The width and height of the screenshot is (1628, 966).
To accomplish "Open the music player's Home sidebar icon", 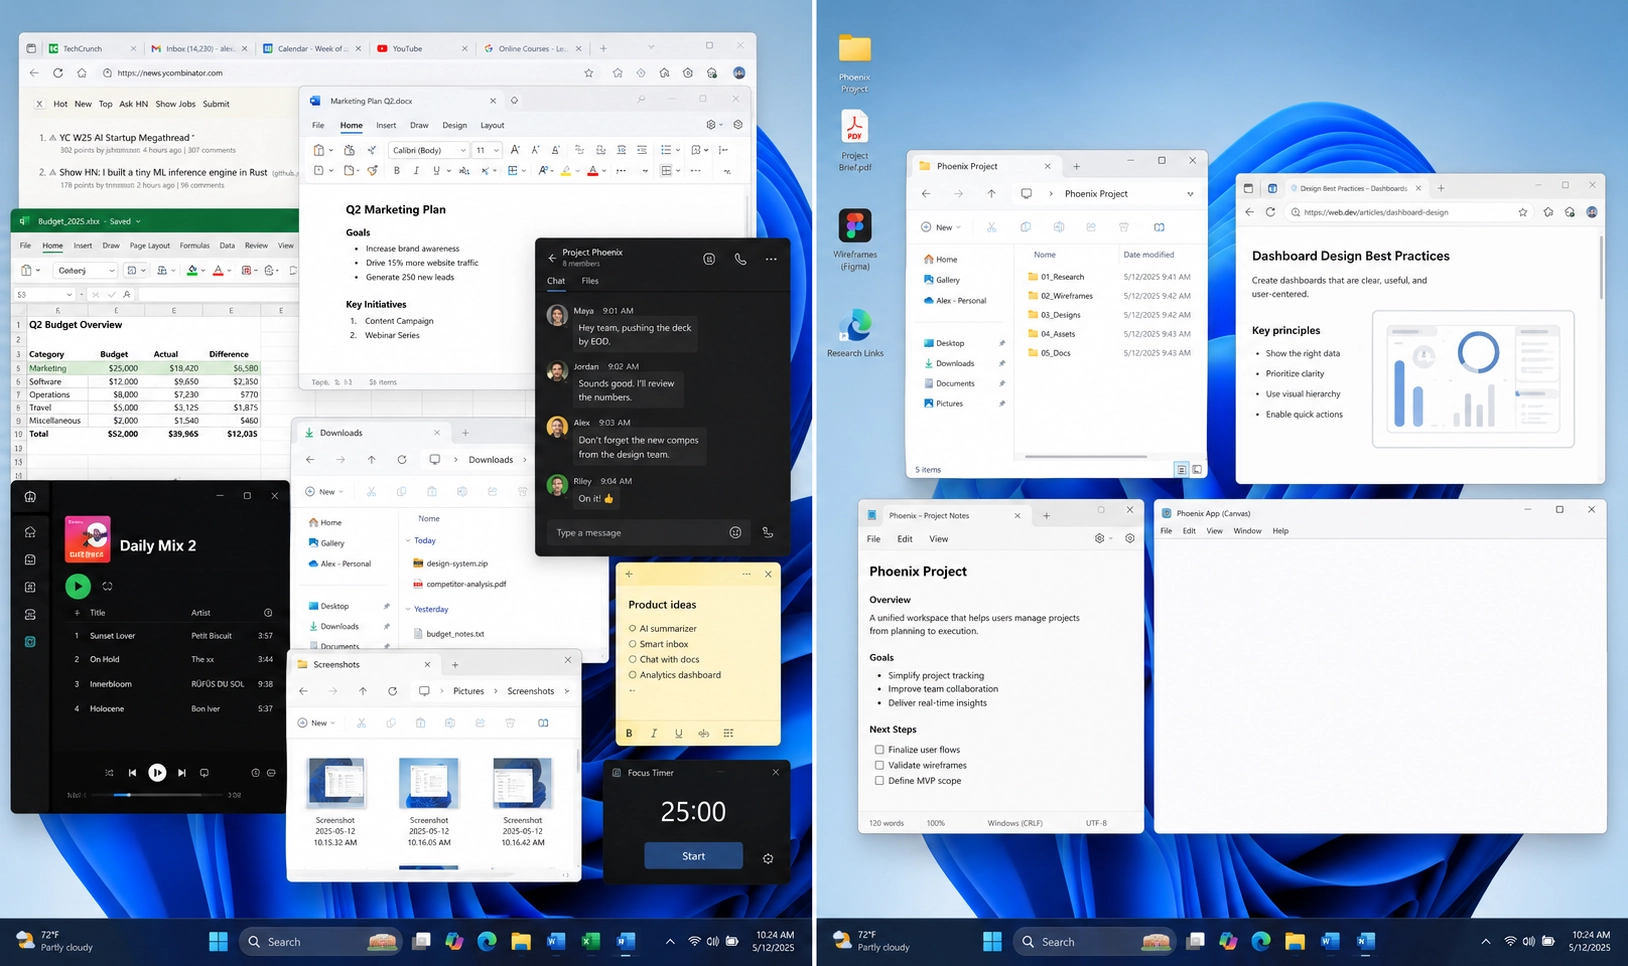I will pyautogui.click(x=30, y=532).
